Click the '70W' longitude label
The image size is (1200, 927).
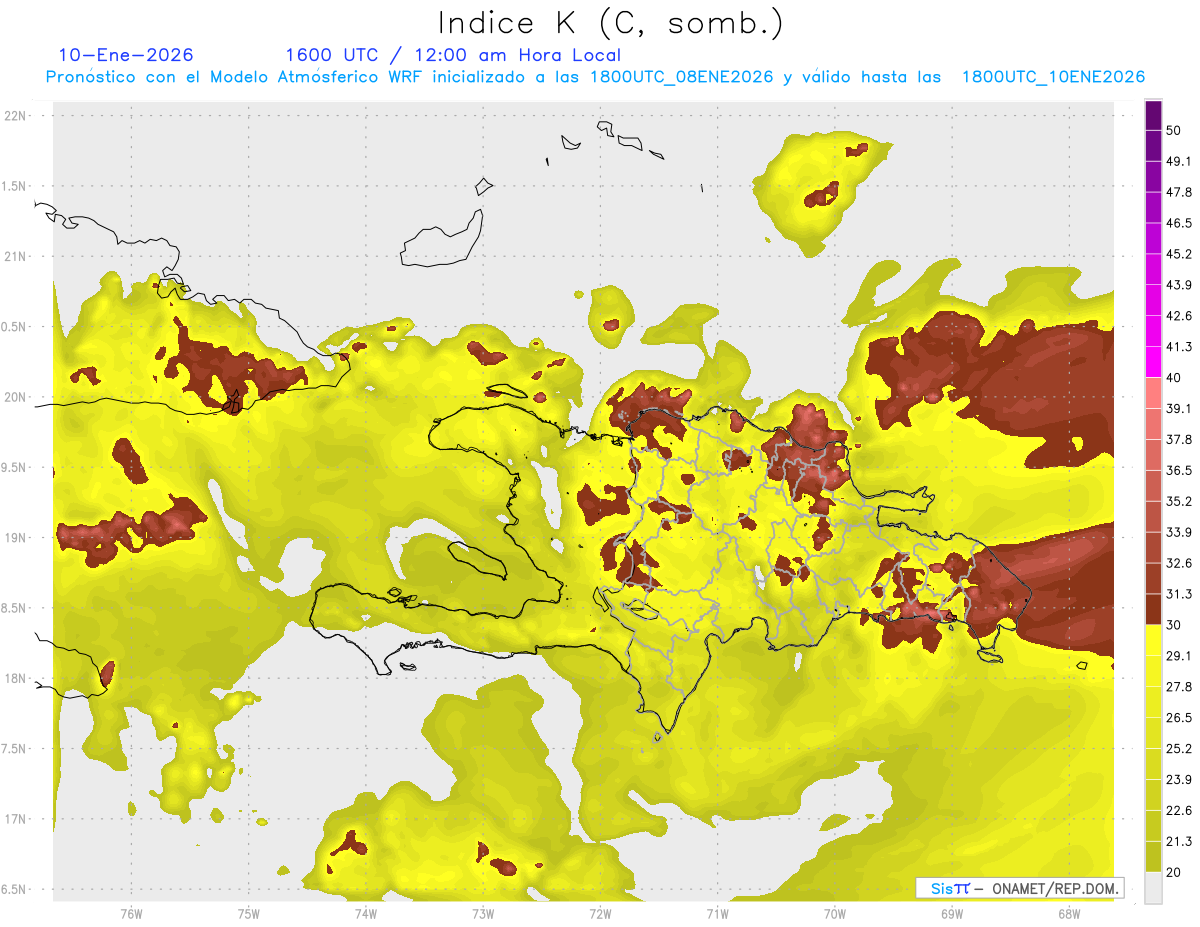[835, 914]
